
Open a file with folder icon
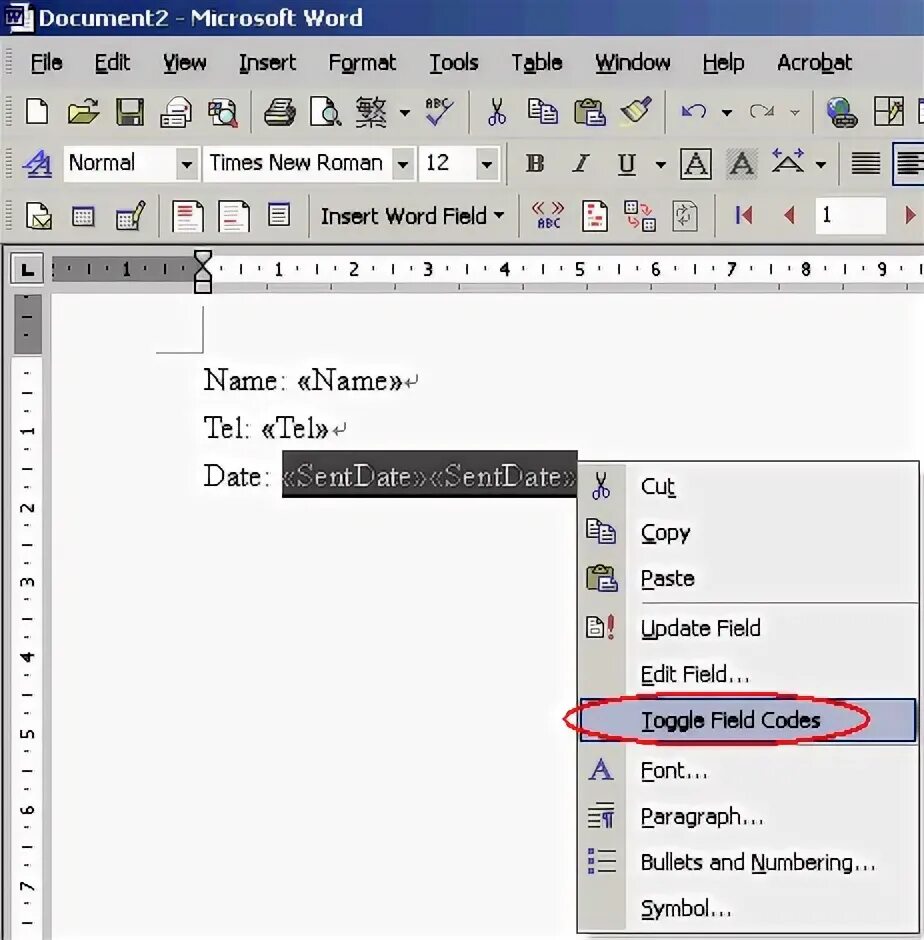(83, 112)
